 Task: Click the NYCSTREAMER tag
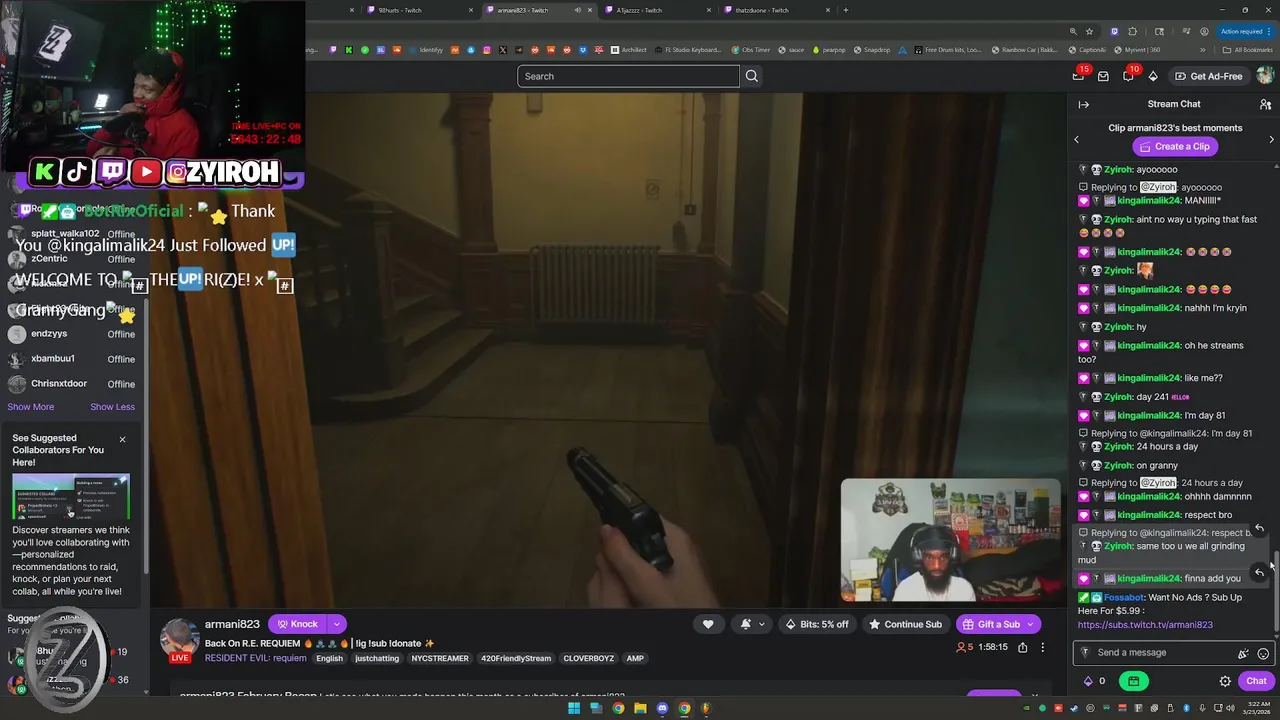(437, 658)
